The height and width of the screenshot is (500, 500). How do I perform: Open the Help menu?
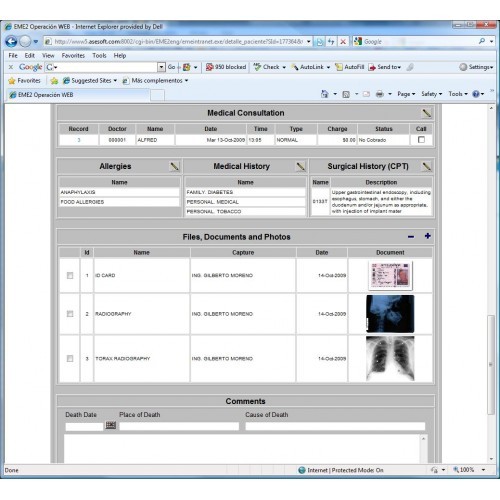(120, 56)
